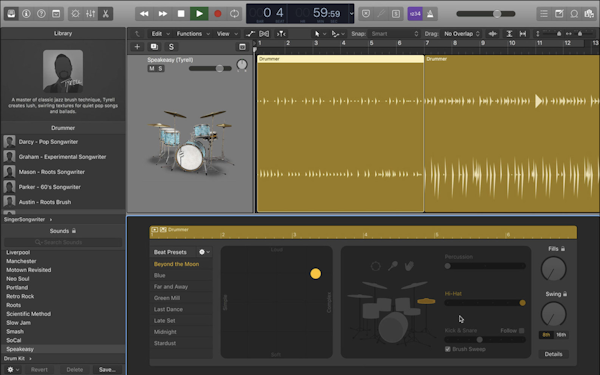Select the Midnight beat preset
The width and height of the screenshot is (600, 375).
[165, 332]
